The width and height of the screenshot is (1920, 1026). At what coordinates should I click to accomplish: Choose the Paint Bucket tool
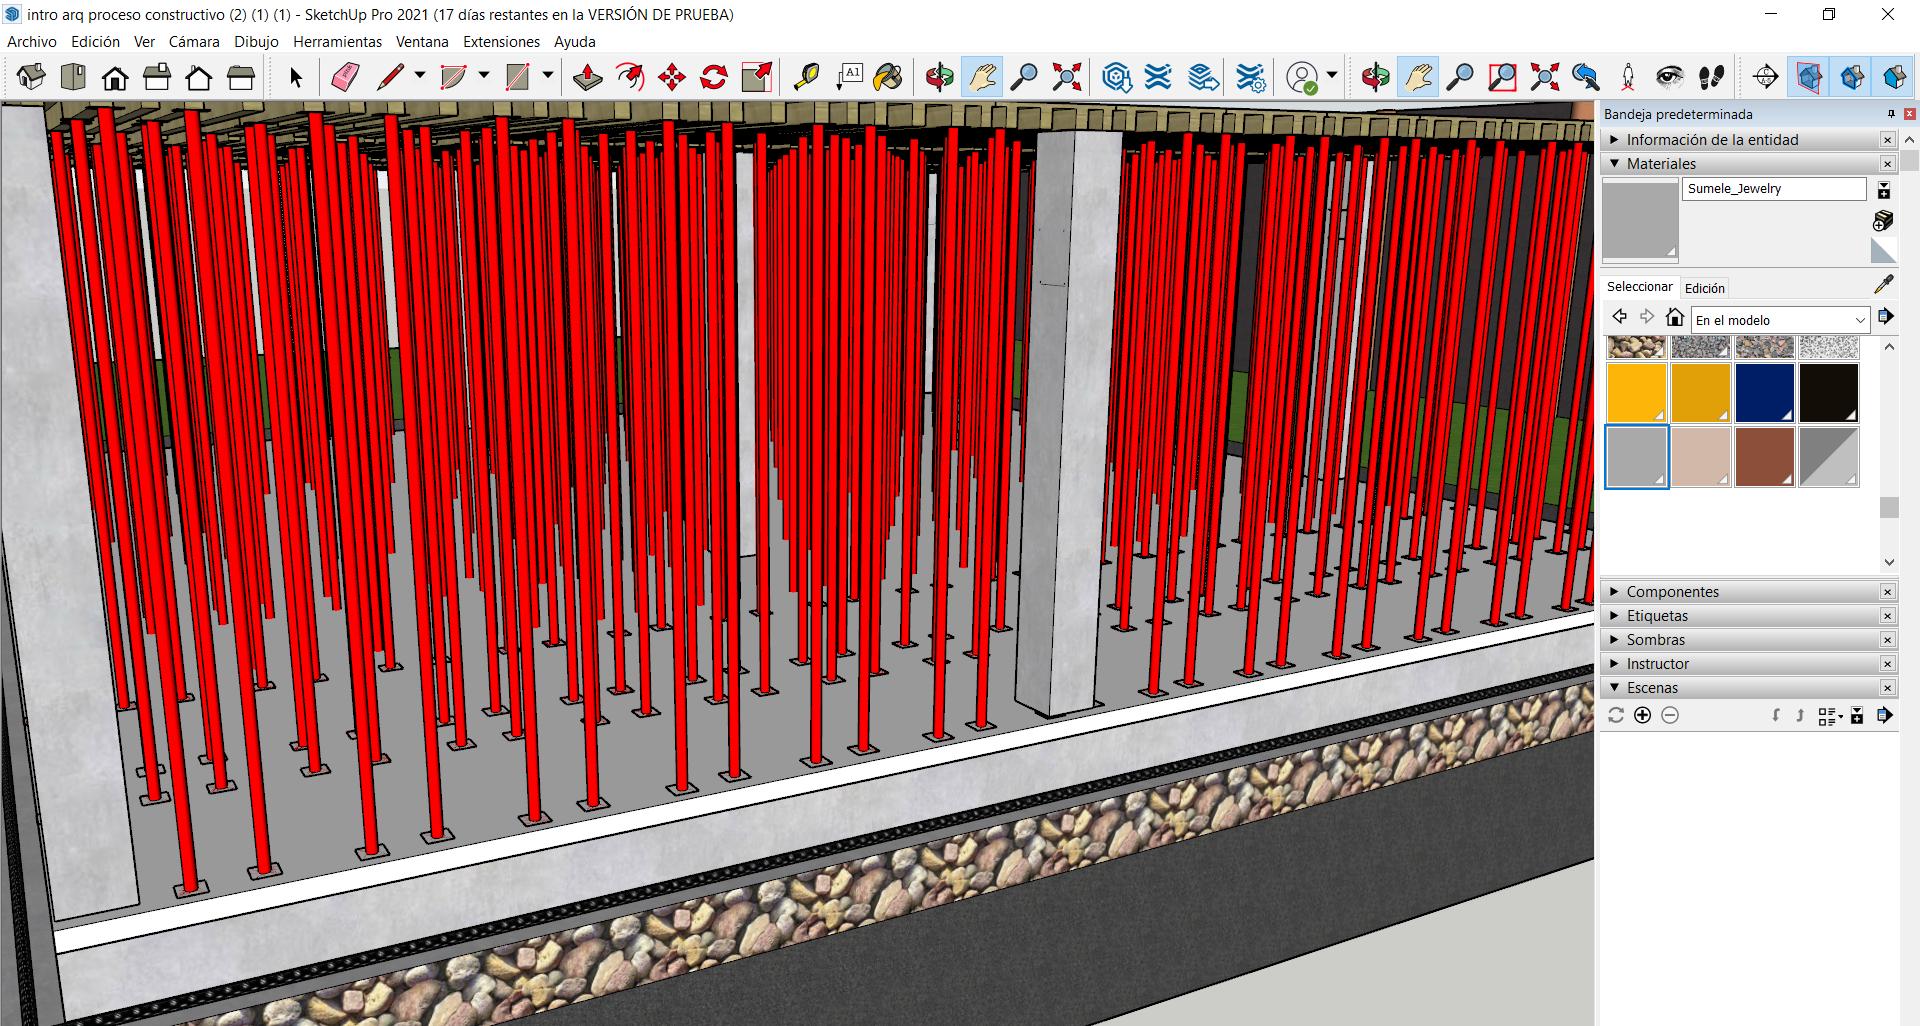(887, 77)
